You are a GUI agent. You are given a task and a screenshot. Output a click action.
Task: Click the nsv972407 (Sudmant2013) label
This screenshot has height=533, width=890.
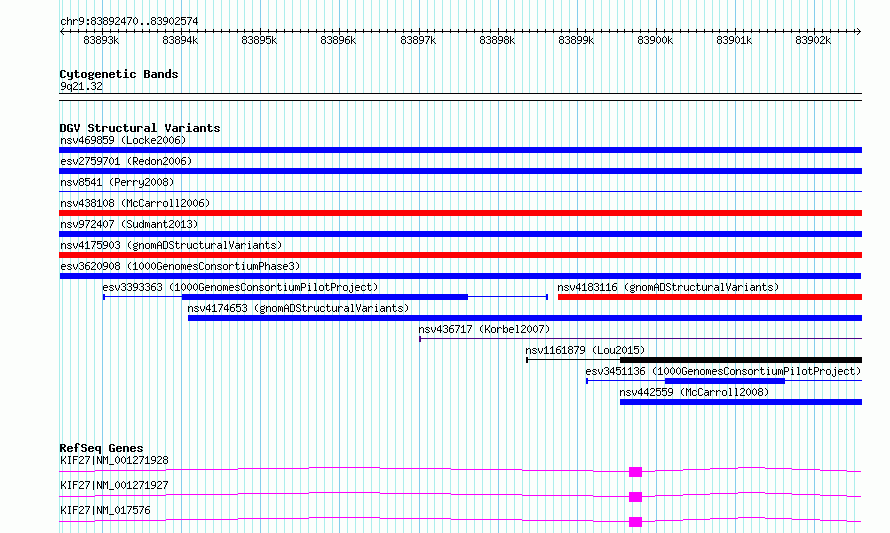click(129, 224)
